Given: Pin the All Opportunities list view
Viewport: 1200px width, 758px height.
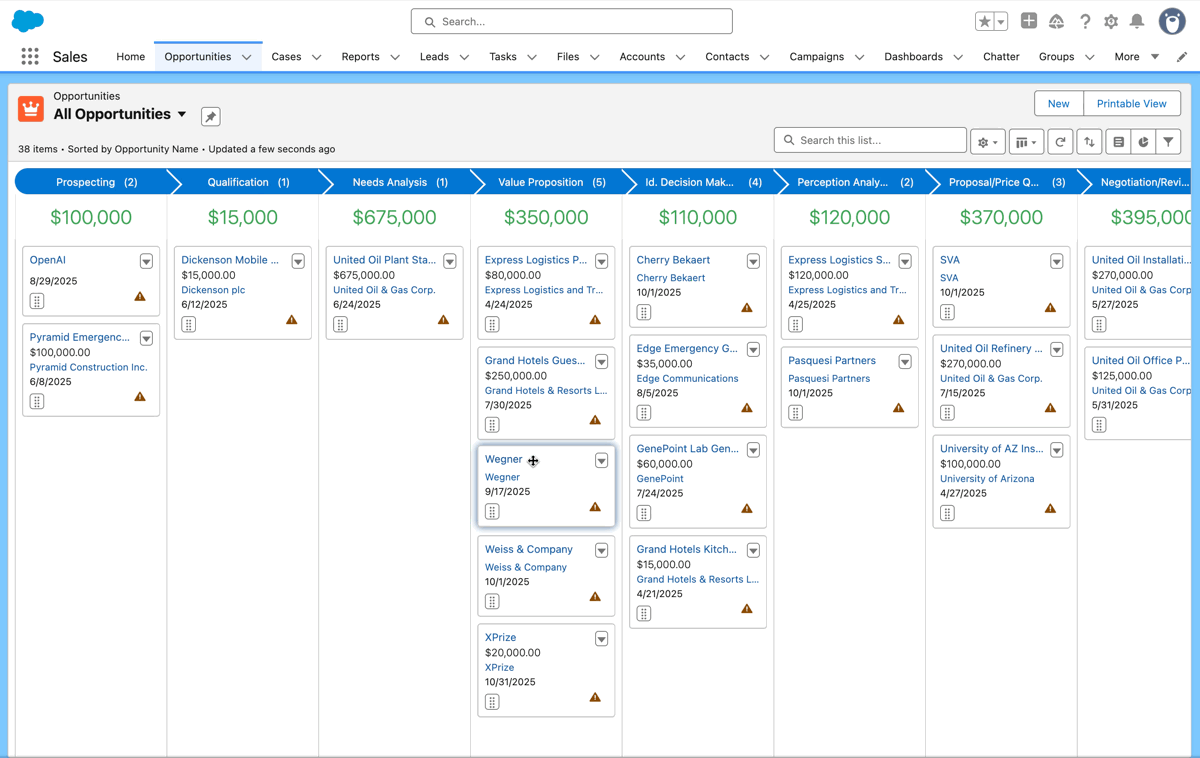Looking at the screenshot, I should pos(210,117).
